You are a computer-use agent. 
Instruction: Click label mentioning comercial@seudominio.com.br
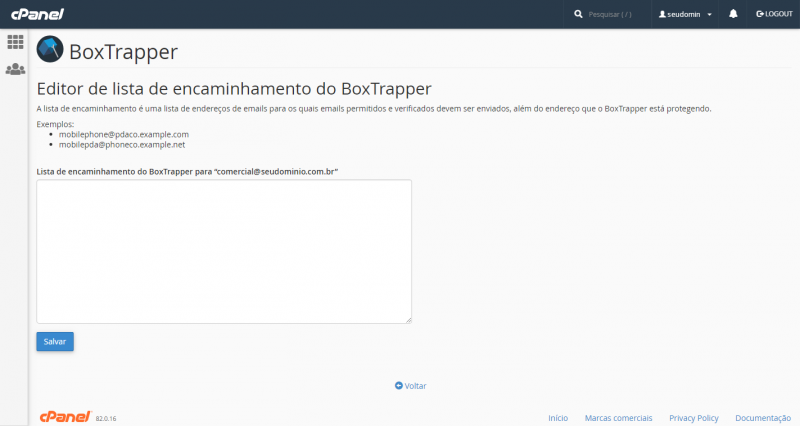pyautogui.click(x=187, y=171)
